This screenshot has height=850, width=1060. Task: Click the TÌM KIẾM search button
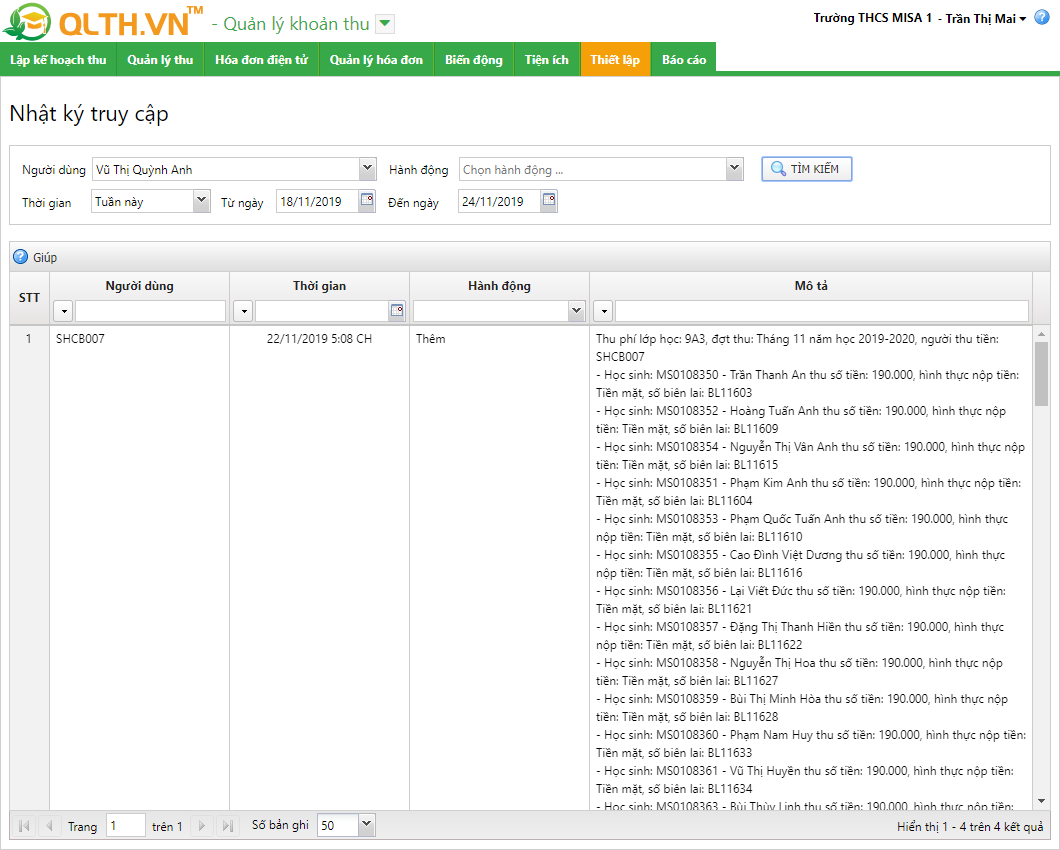point(806,169)
